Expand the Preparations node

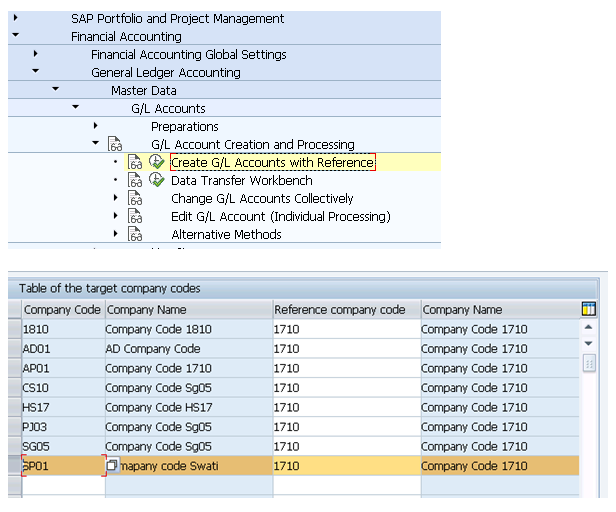click(x=96, y=126)
